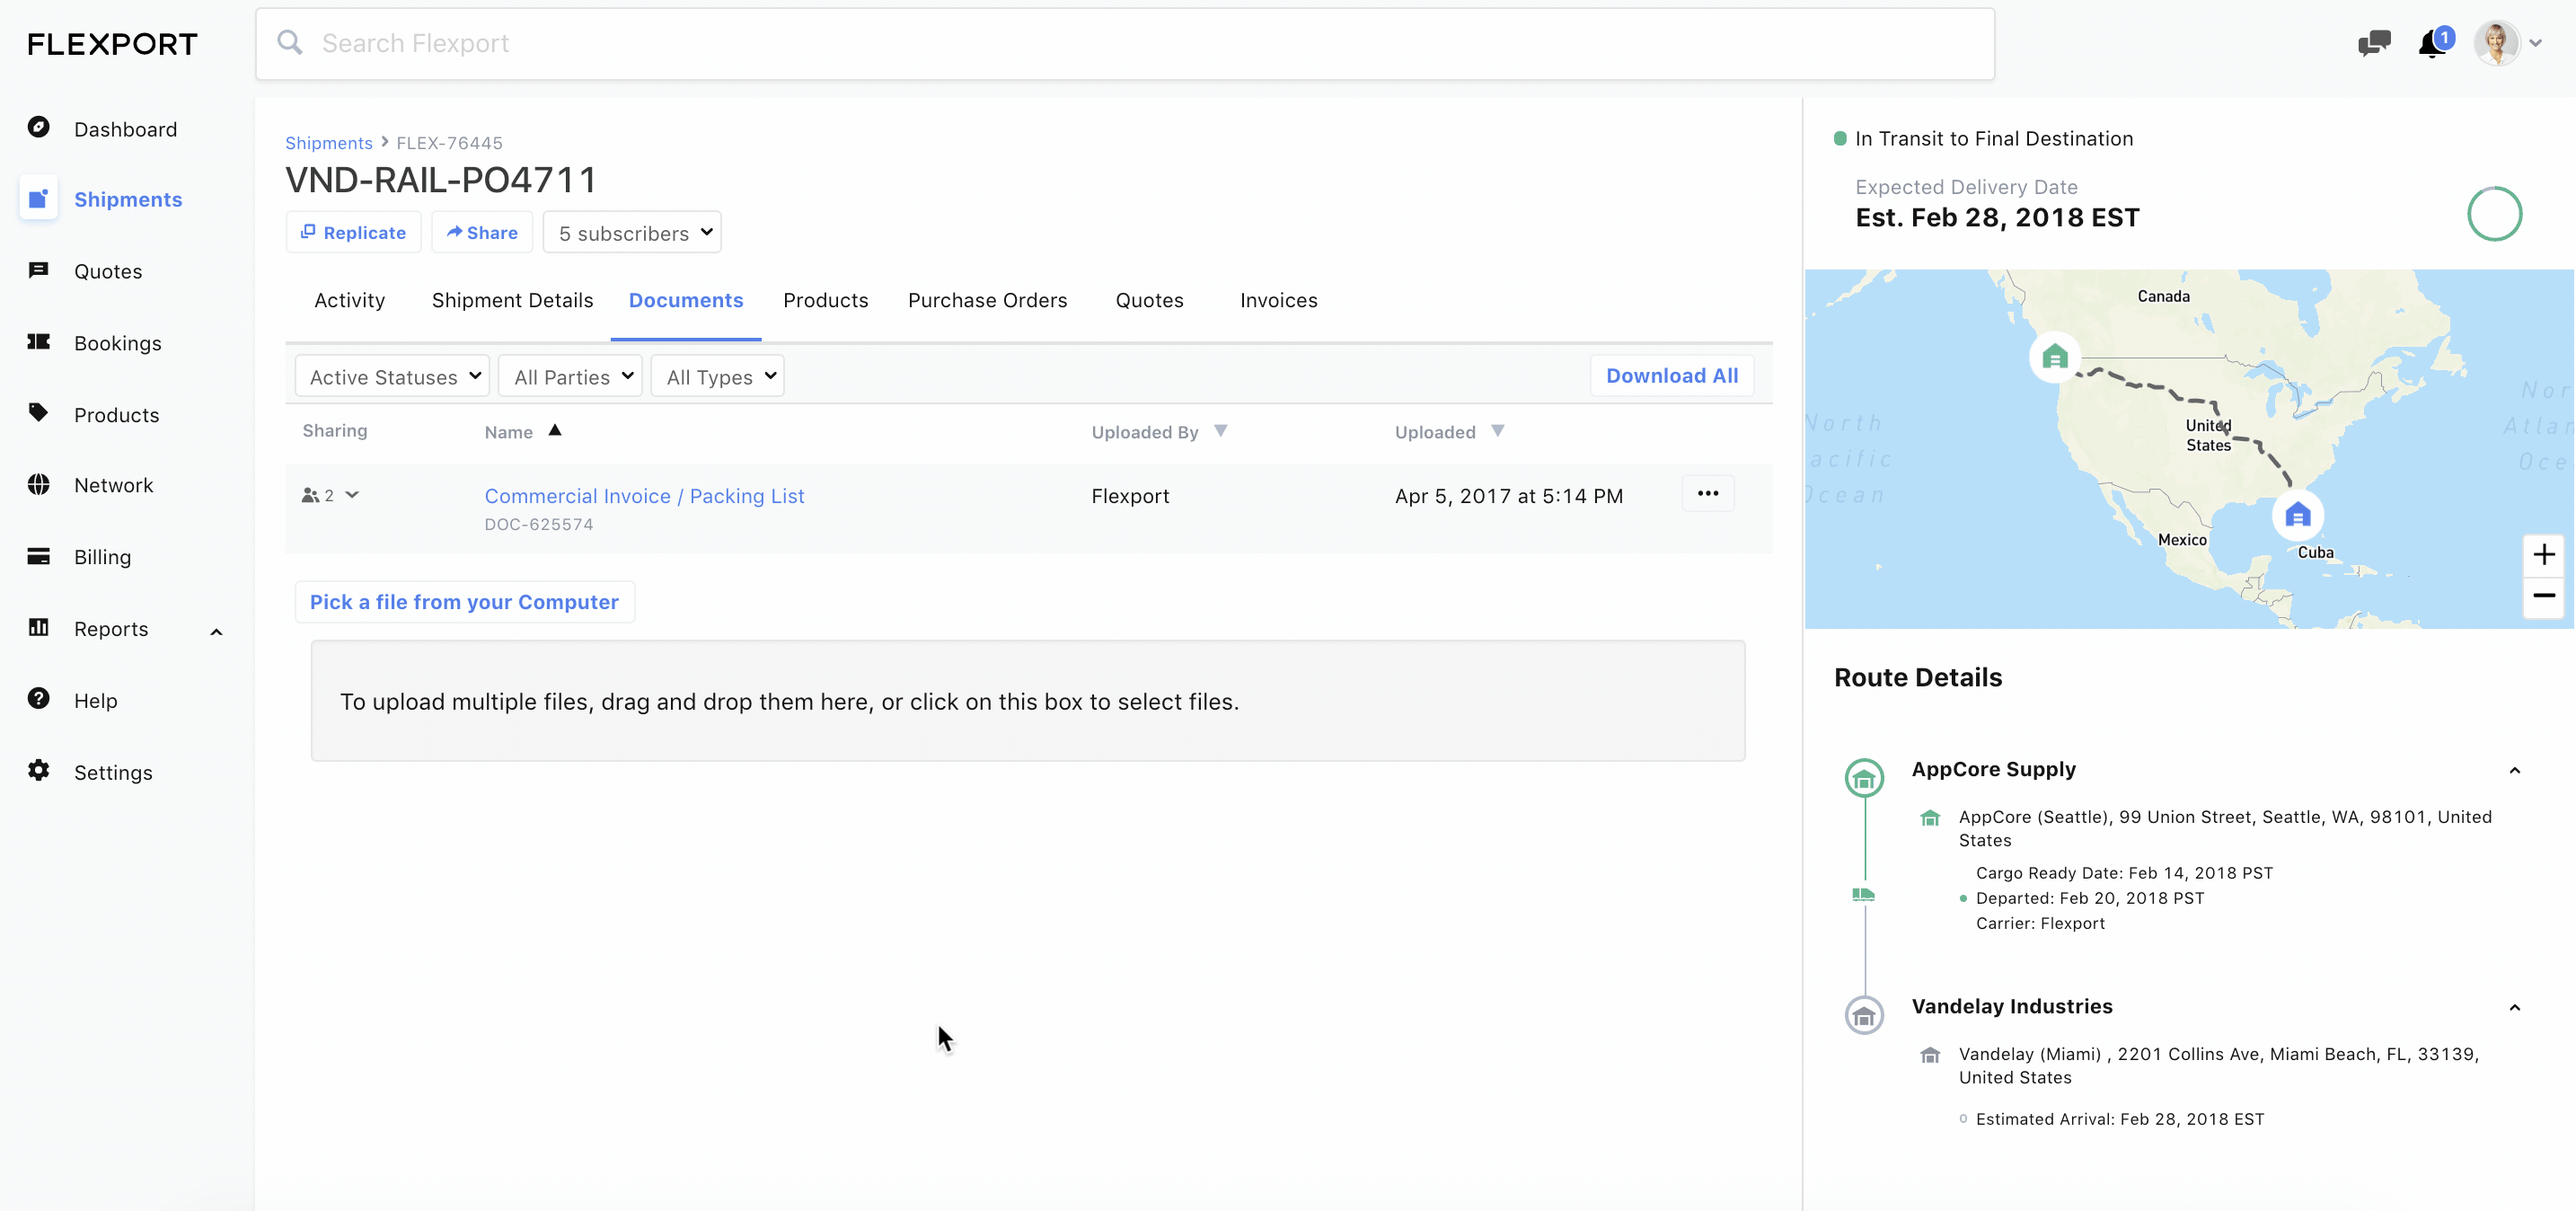Open the notifications bell
Viewport: 2576px width, 1211px height.
[x=2433, y=43]
